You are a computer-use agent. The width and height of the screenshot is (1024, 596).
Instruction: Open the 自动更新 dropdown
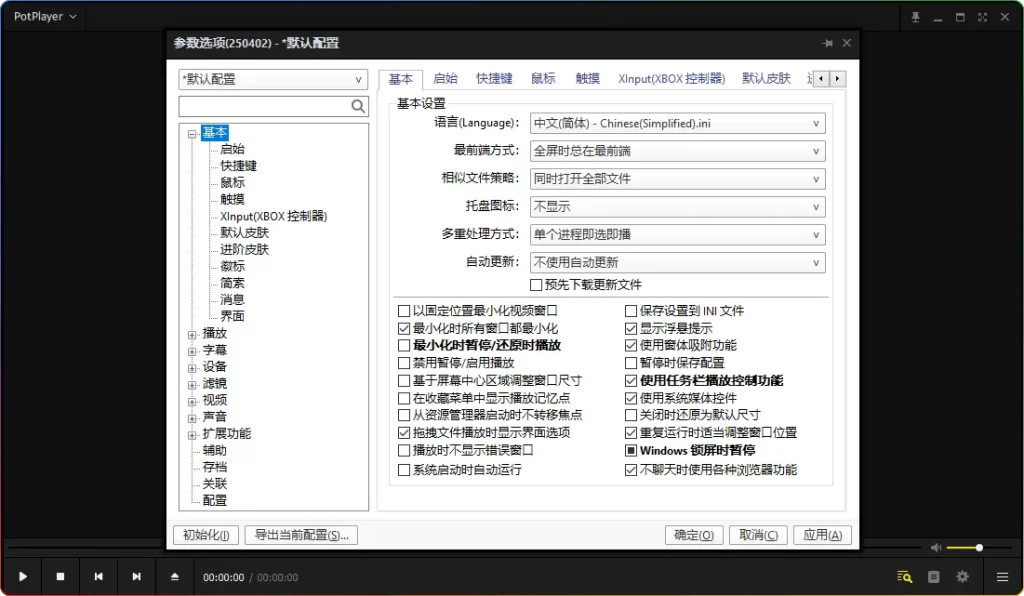pyautogui.click(x=677, y=262)
